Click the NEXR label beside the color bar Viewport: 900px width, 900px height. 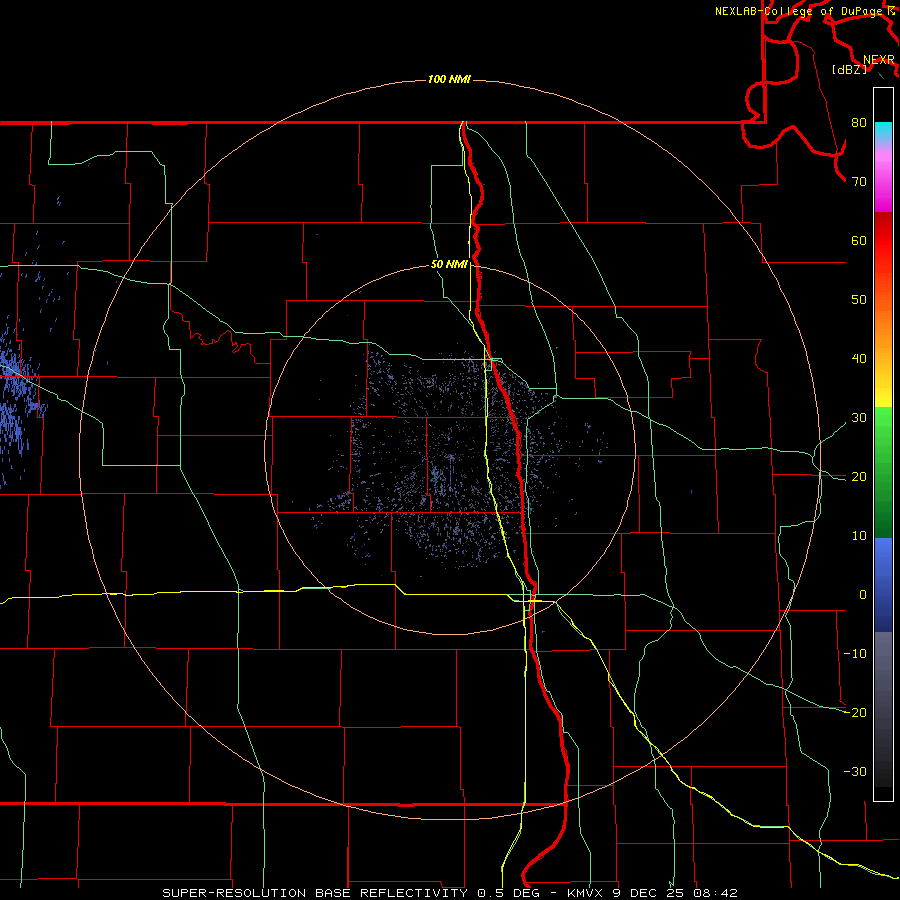879,60
